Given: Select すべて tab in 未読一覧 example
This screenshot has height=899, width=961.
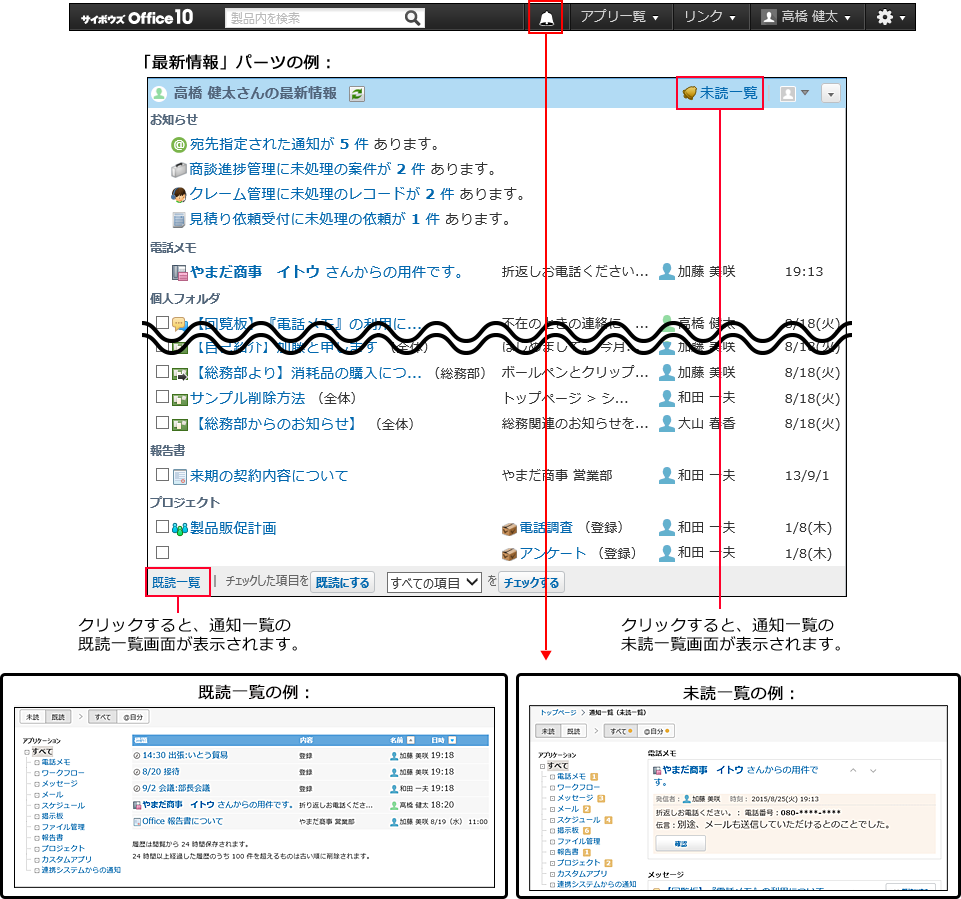Looking at the screenshot, I should [x=620, y=731].
